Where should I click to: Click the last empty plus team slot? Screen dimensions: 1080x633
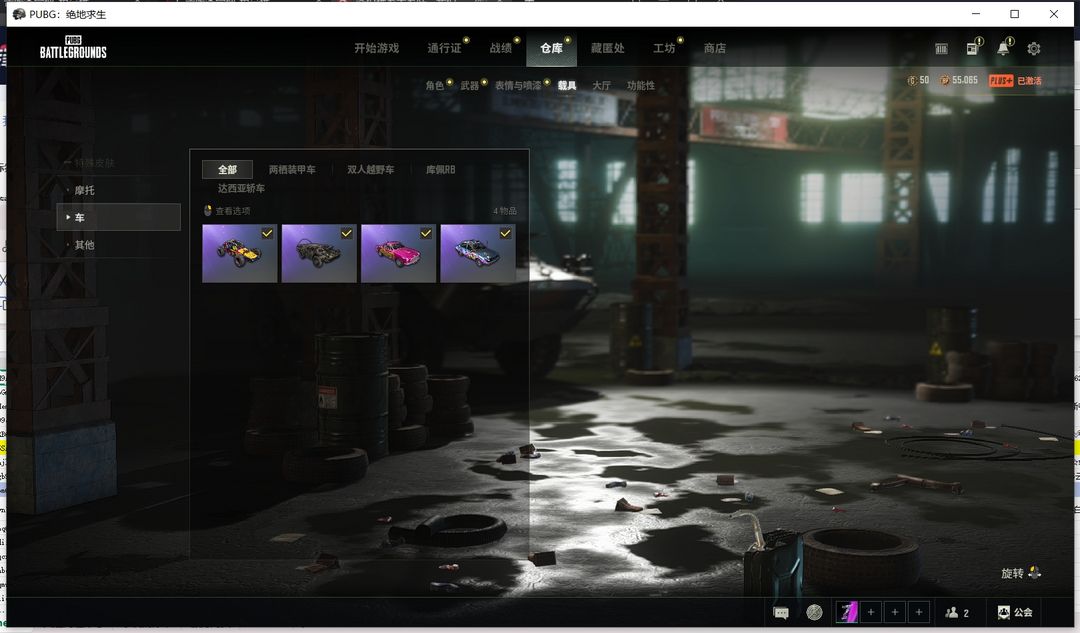pyautogui.click(x=919, y=612)
